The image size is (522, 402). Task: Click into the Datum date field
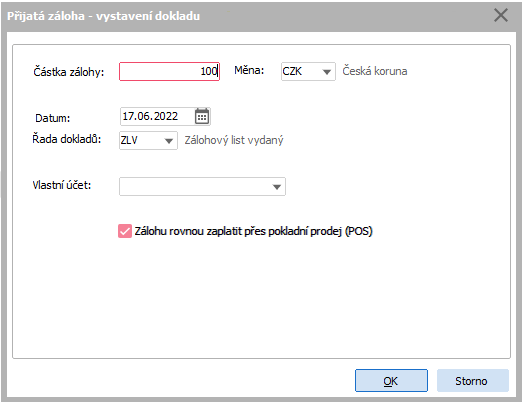[x=157, y=116]
